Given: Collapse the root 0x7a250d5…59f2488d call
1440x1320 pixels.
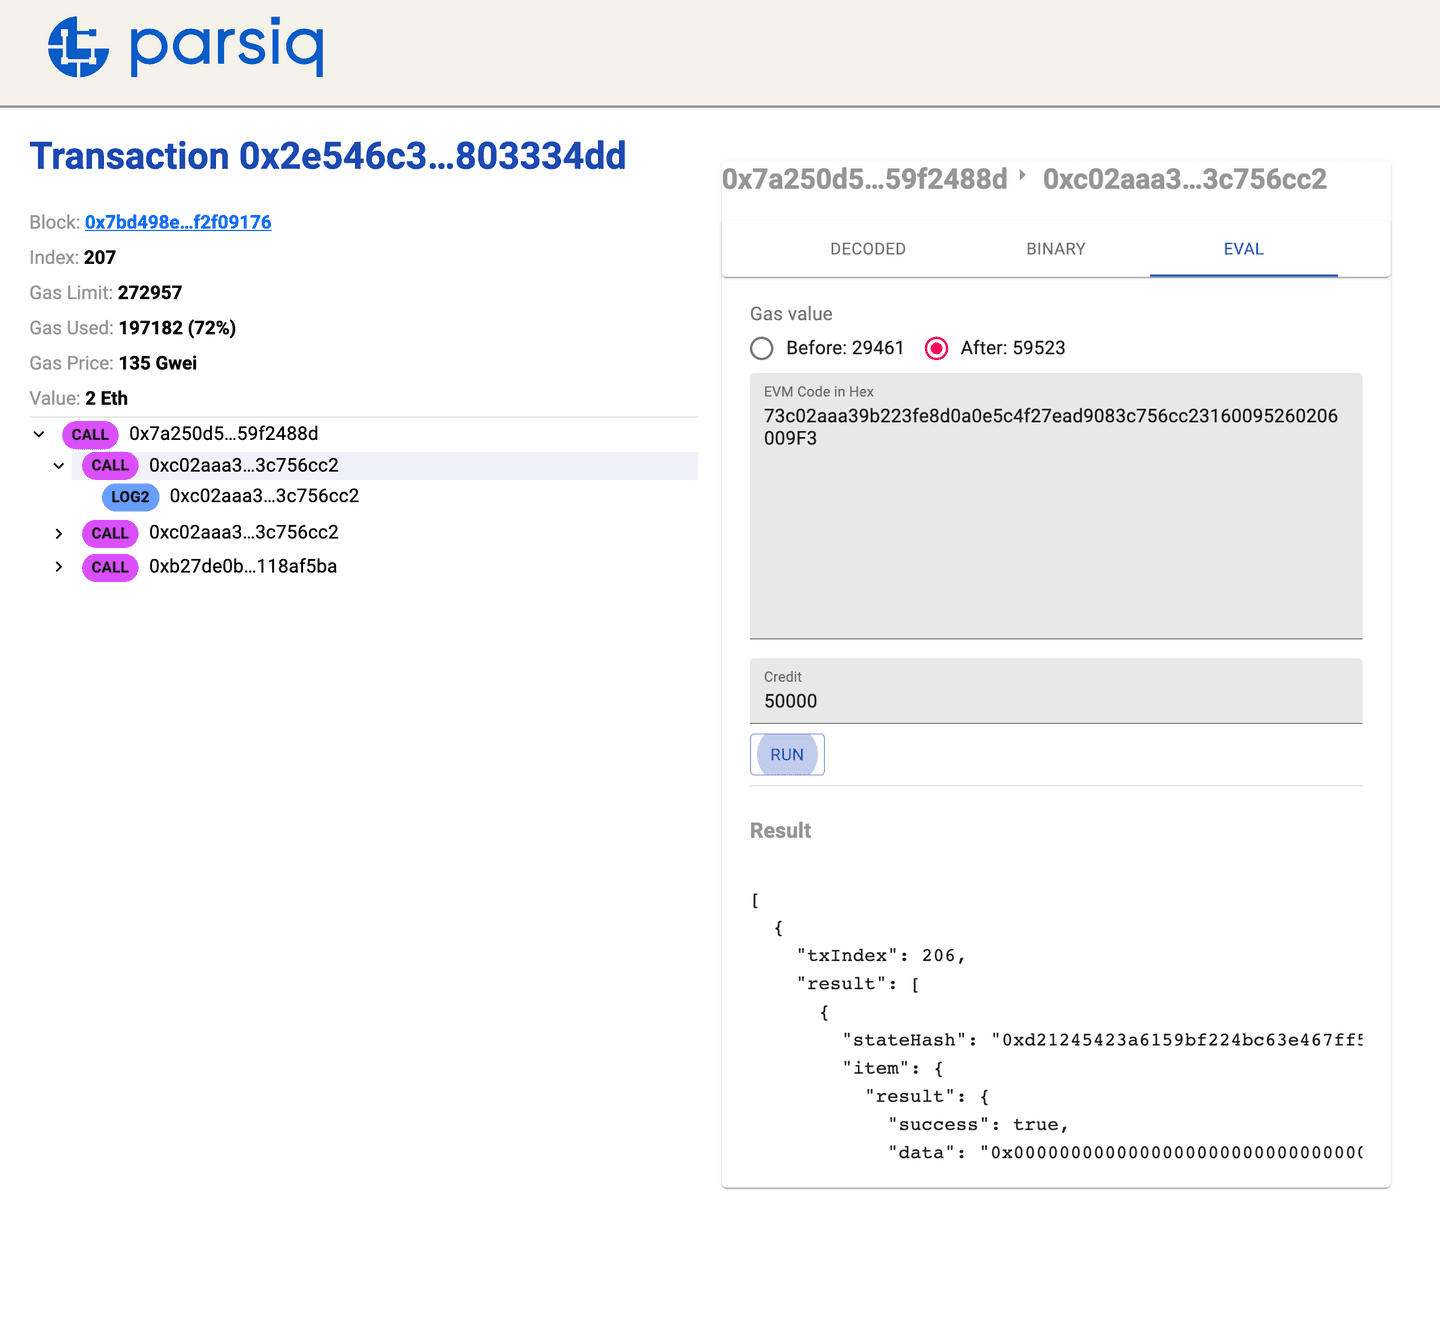Looking at the screenshot, I should click(x=39, y=434).
